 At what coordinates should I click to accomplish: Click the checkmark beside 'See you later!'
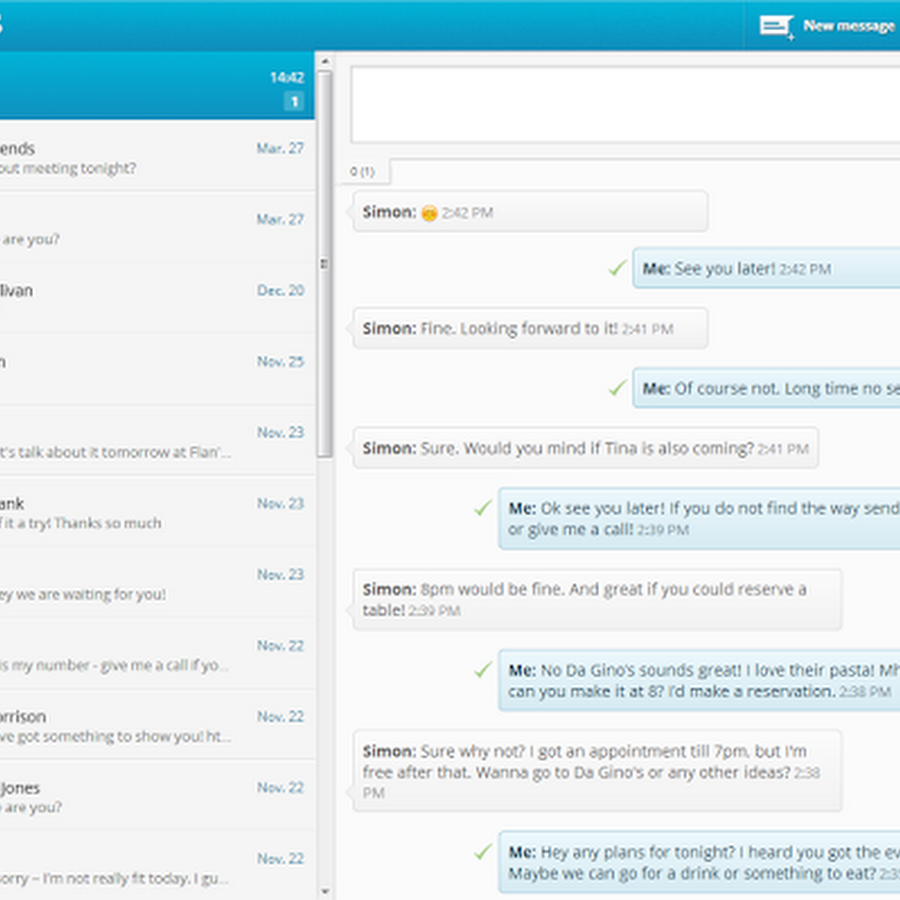coord(617,268)
